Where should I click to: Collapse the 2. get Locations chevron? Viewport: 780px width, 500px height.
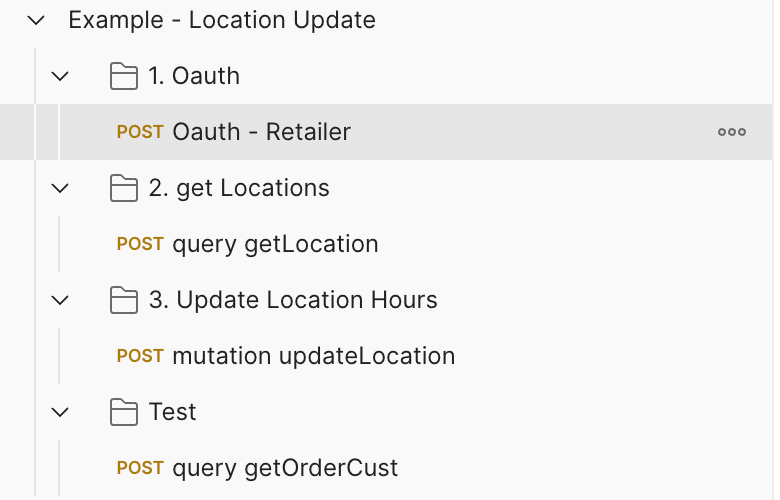pos(61,188)
